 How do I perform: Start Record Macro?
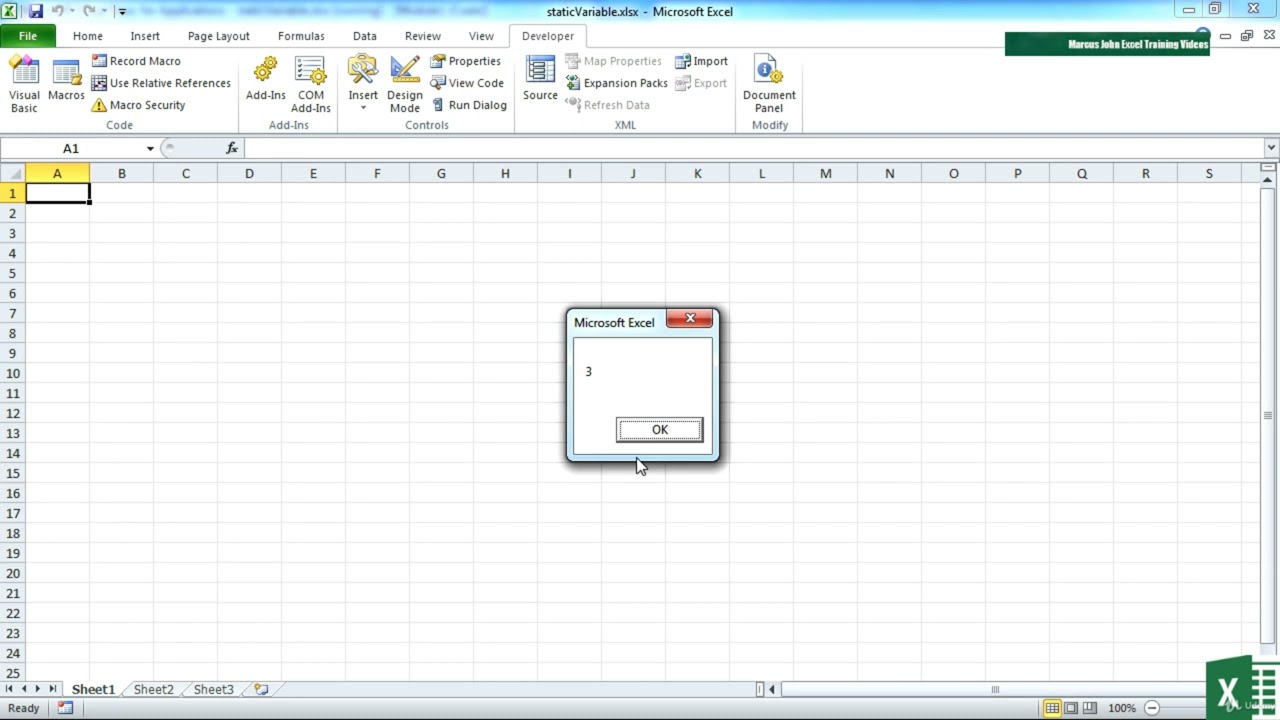click(x=136, y=61)
